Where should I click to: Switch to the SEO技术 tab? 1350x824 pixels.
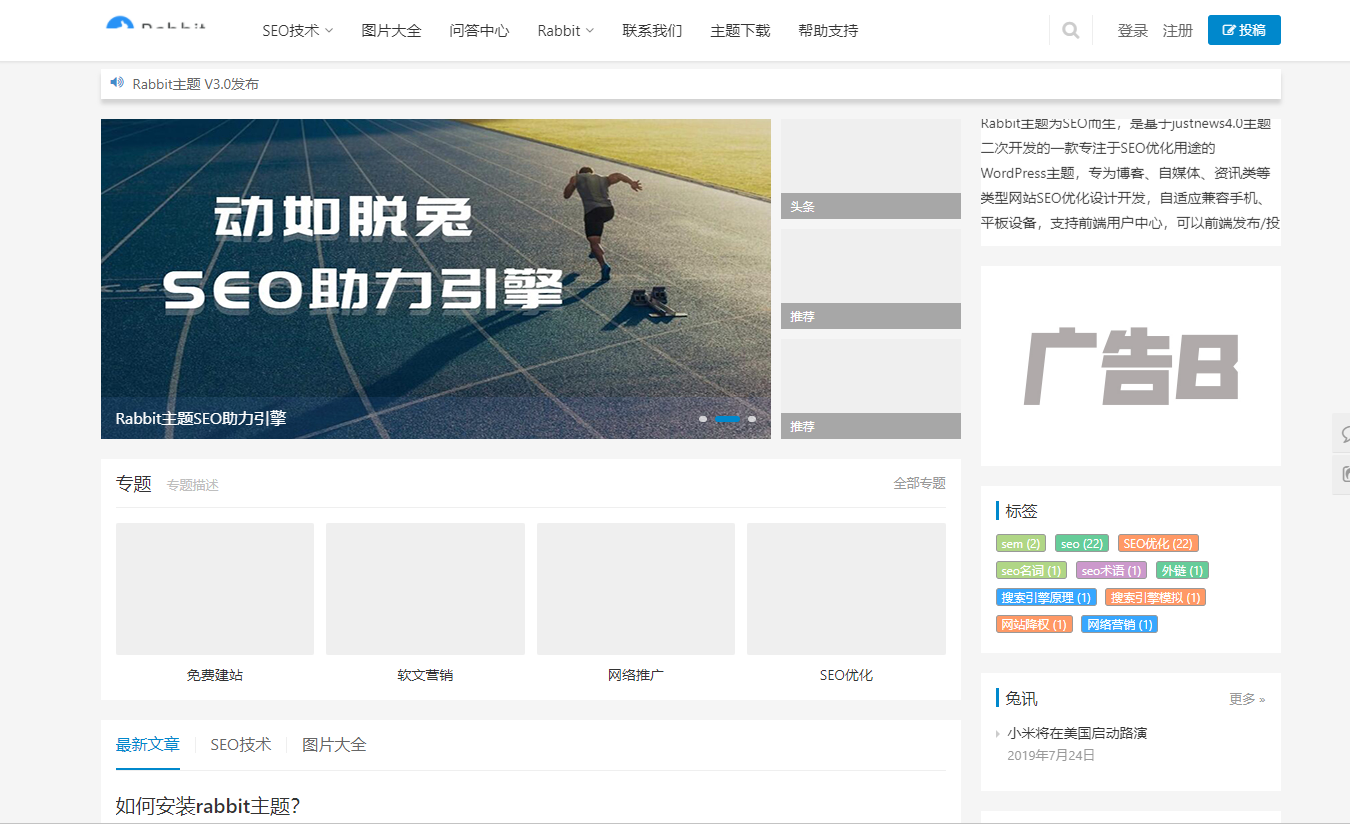tap(241, 745)
